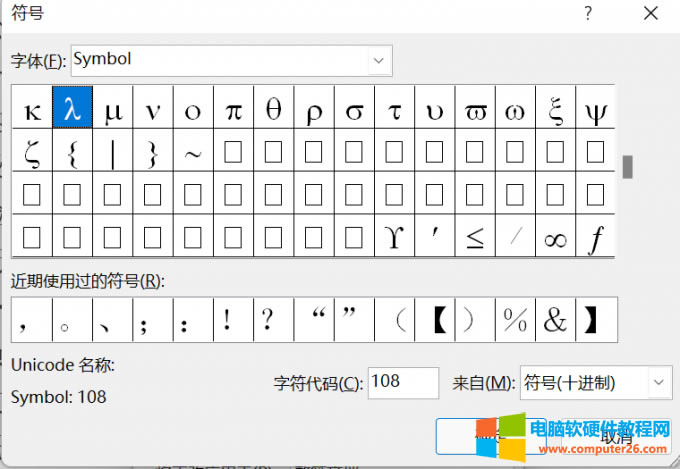Click the omega ω symbol
Screen dimensions: 680x469
(x=516, y=110)
